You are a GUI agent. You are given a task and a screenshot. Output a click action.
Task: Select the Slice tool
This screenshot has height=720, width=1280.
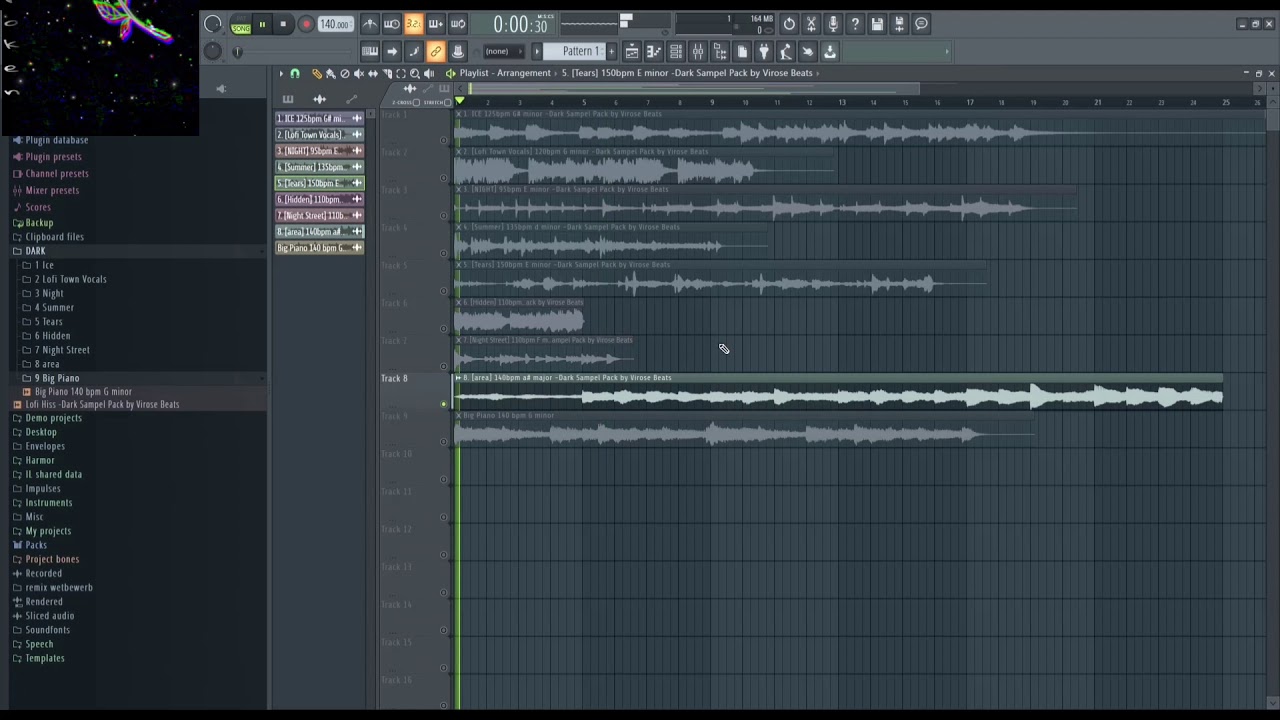click(387, 74)
